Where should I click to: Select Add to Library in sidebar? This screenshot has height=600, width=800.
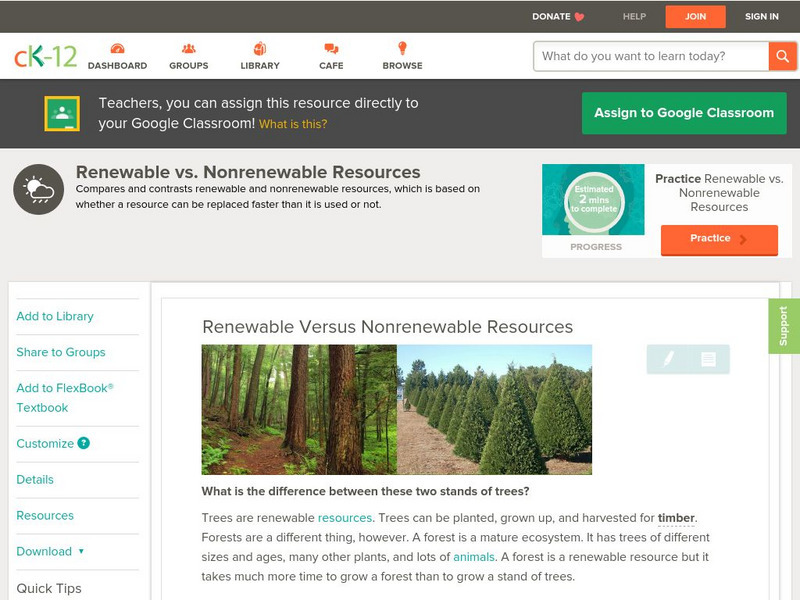click(x=55, y=316)
